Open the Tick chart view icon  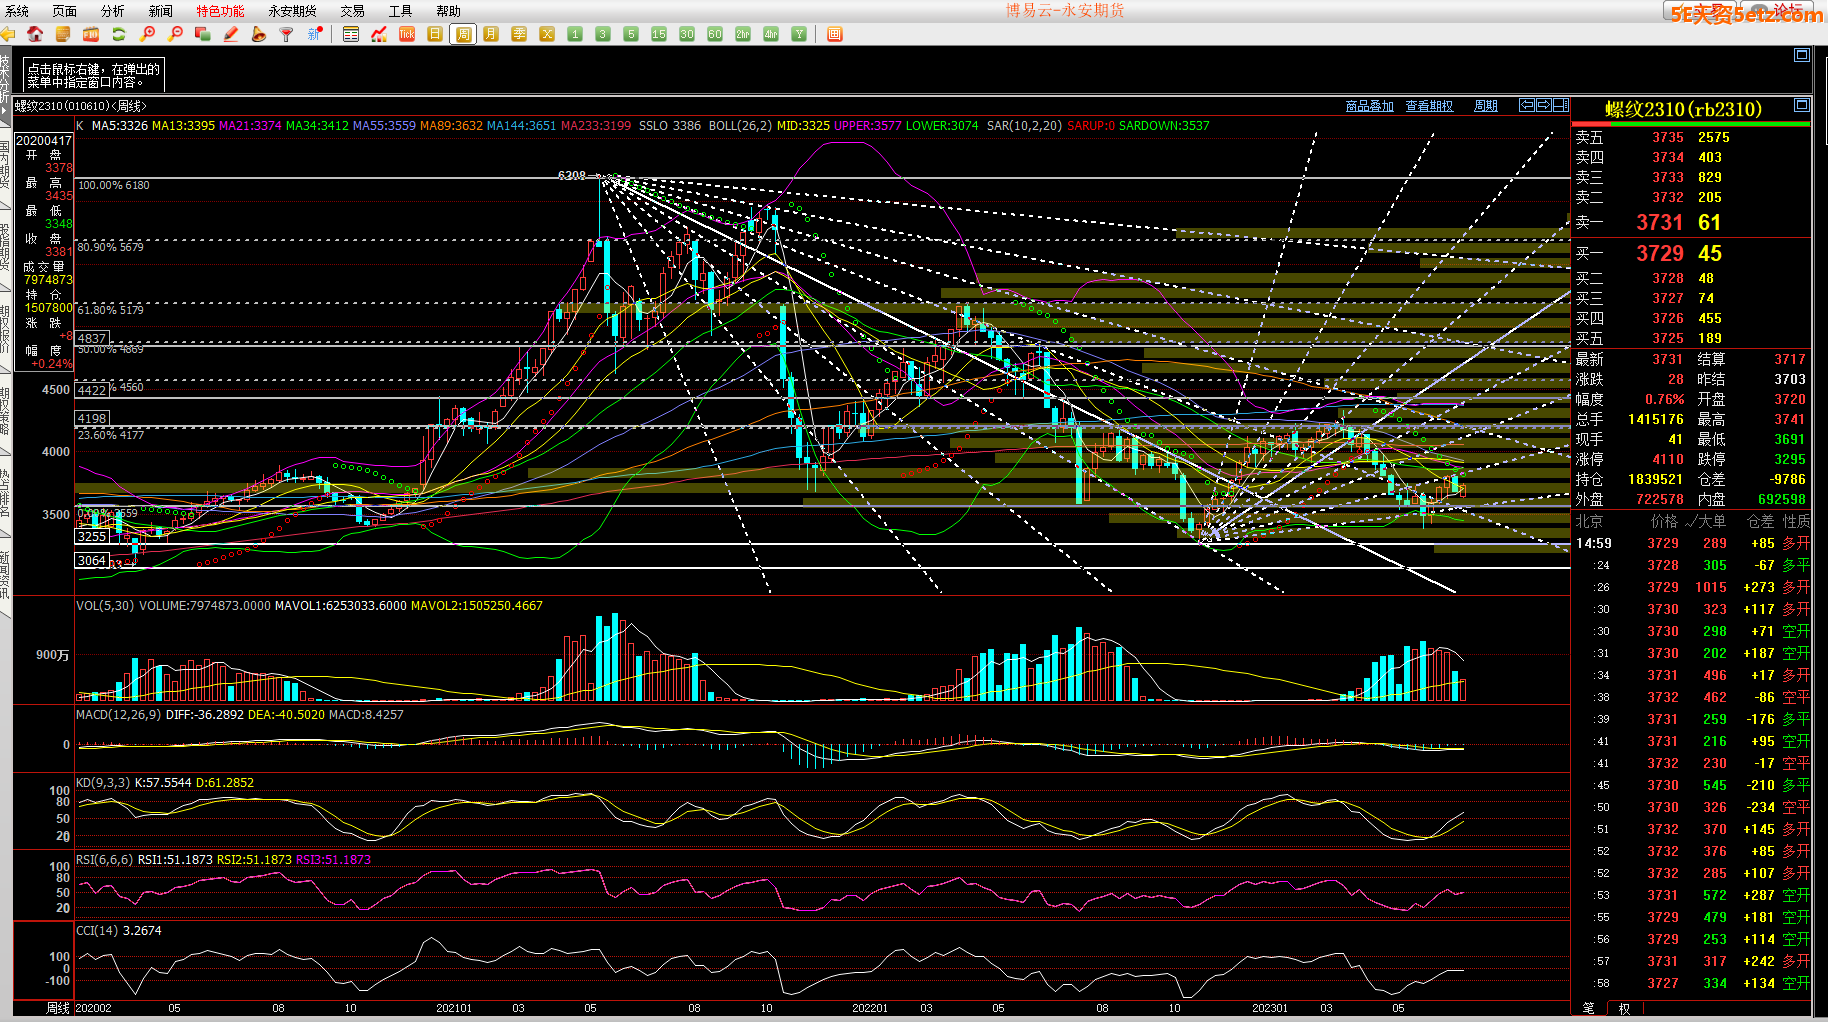point(407,34)
